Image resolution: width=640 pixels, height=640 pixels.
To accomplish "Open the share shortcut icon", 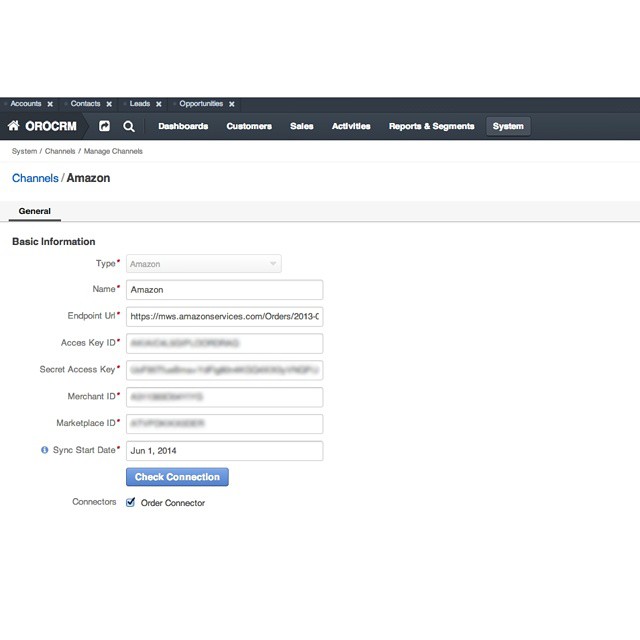I will pyautogui.click(x=104, y=126).
